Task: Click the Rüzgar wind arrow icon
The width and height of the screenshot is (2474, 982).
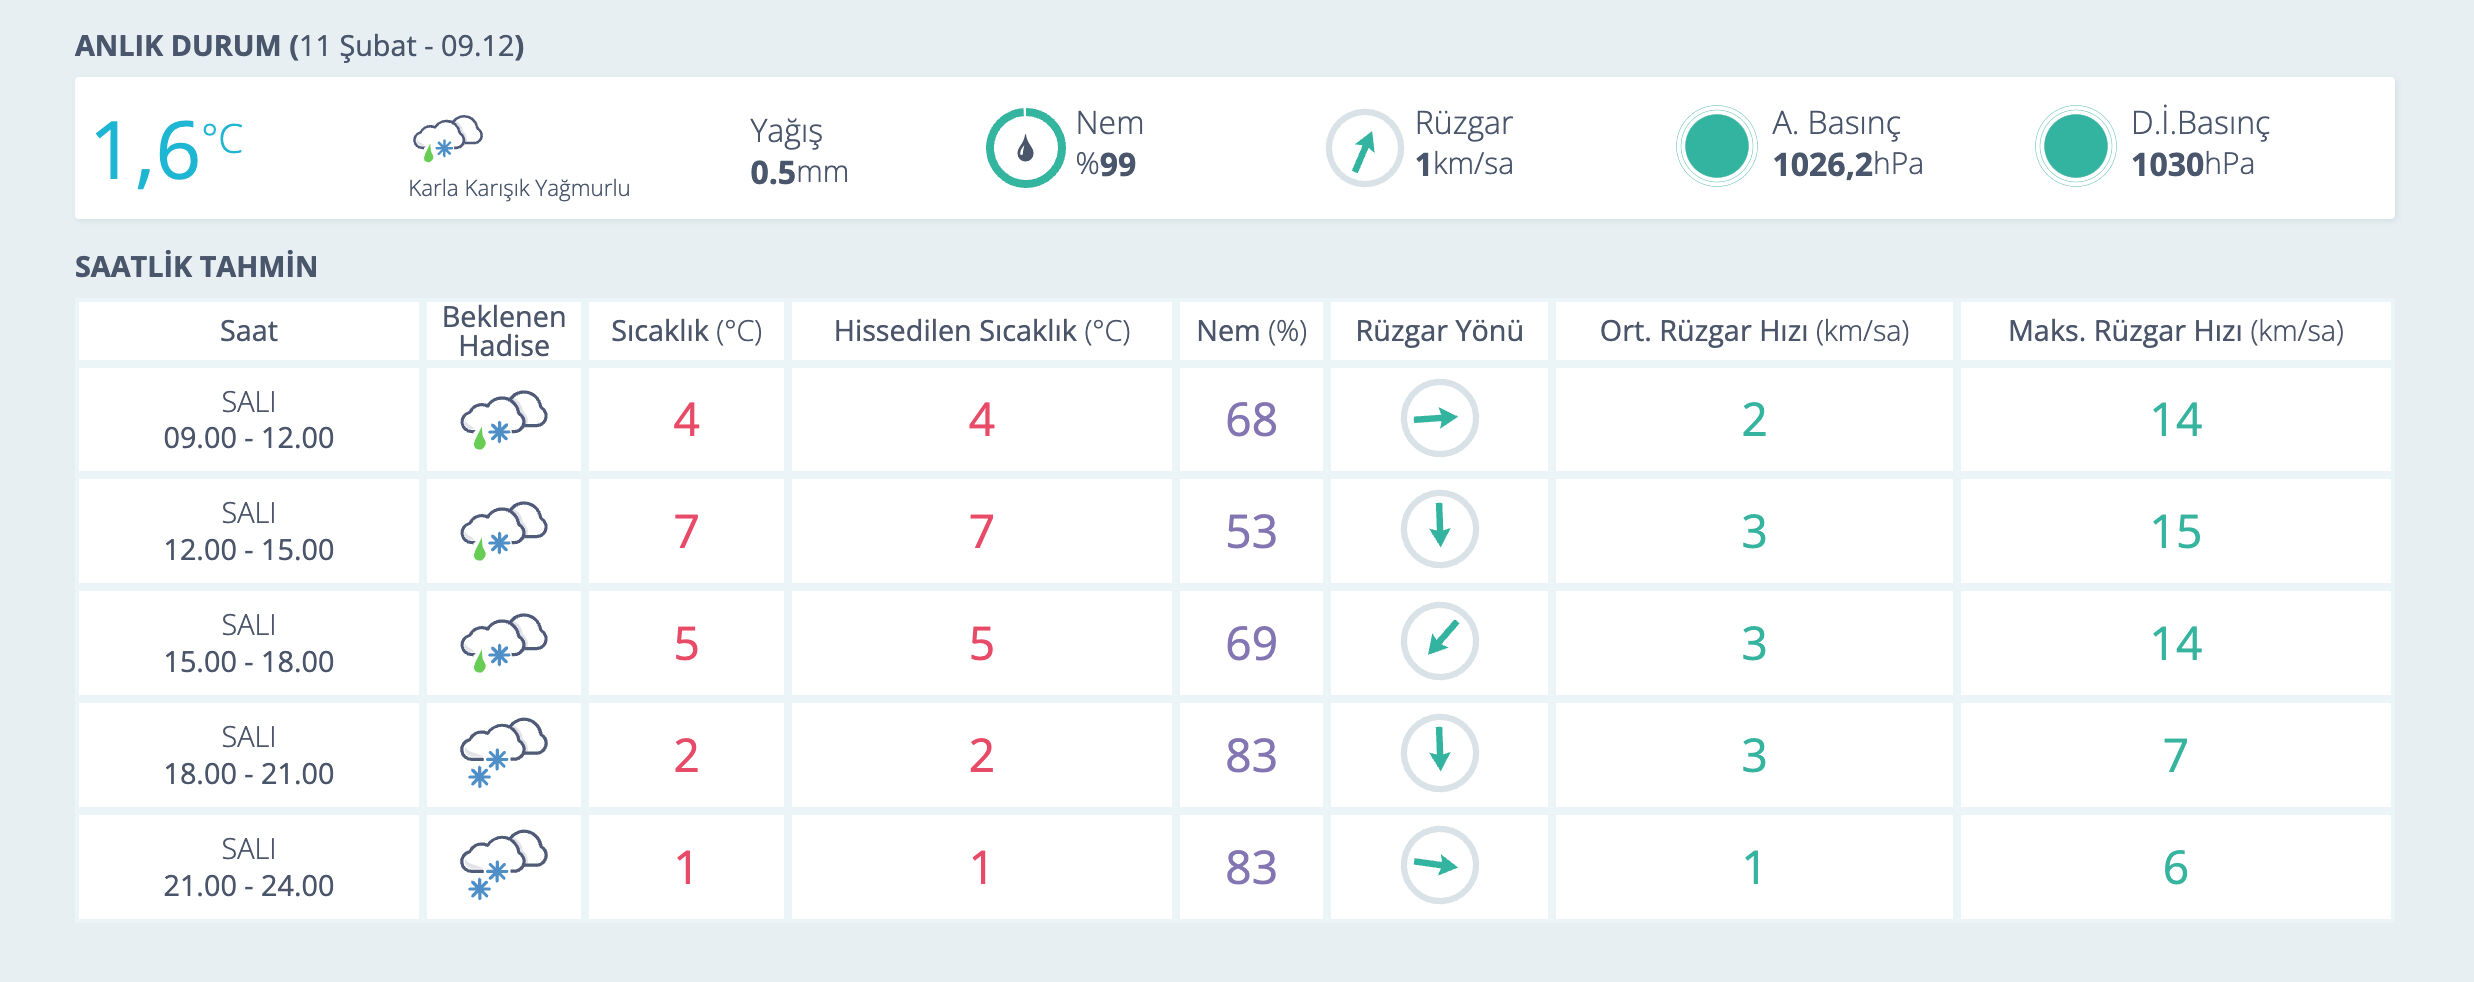Action: pyautogui.click(x=1361, y=146)
